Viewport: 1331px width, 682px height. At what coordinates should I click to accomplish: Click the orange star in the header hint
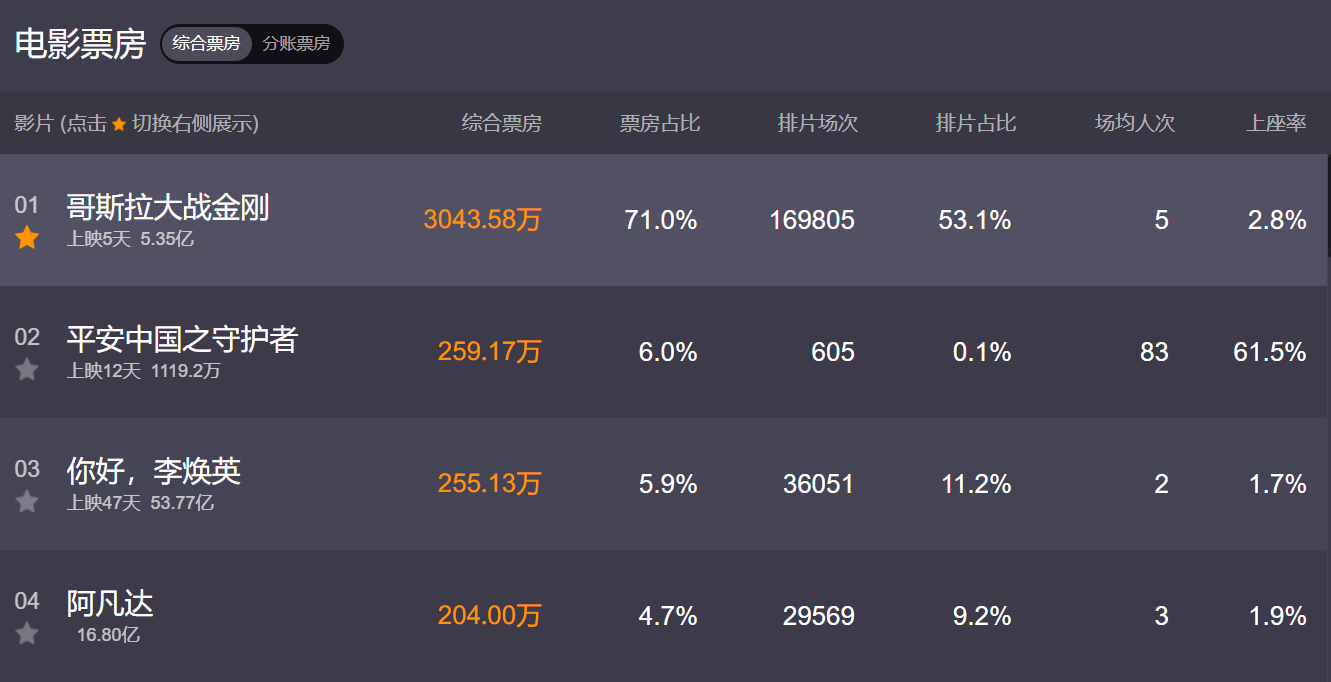click(119, 124)
